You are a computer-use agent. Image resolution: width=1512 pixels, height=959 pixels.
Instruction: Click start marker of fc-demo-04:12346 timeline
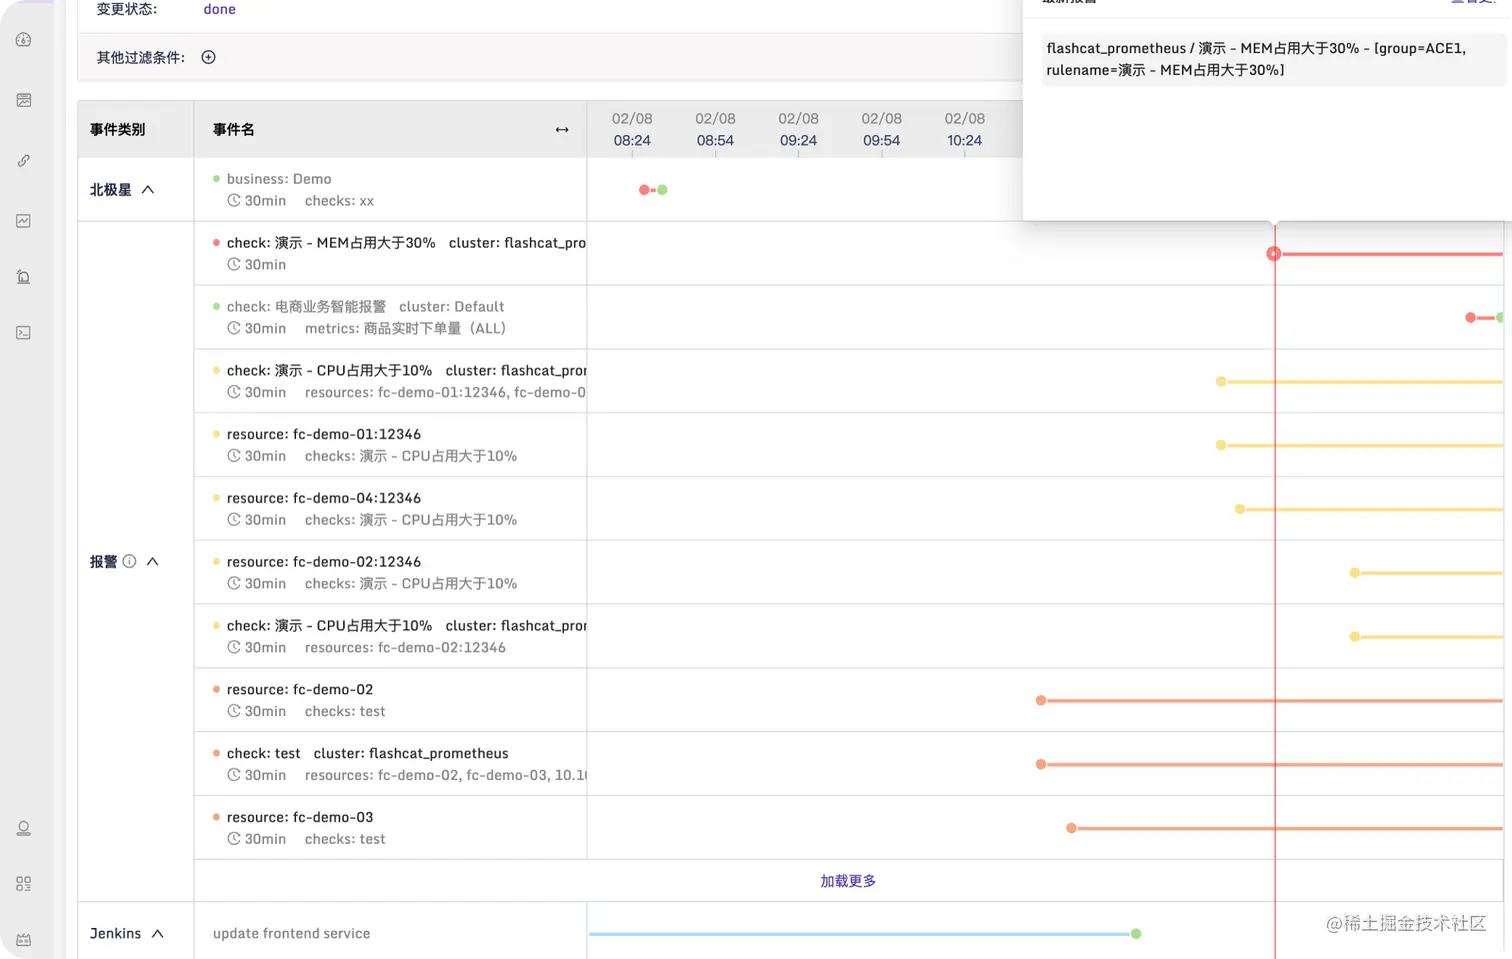[x=1240, y=509]
